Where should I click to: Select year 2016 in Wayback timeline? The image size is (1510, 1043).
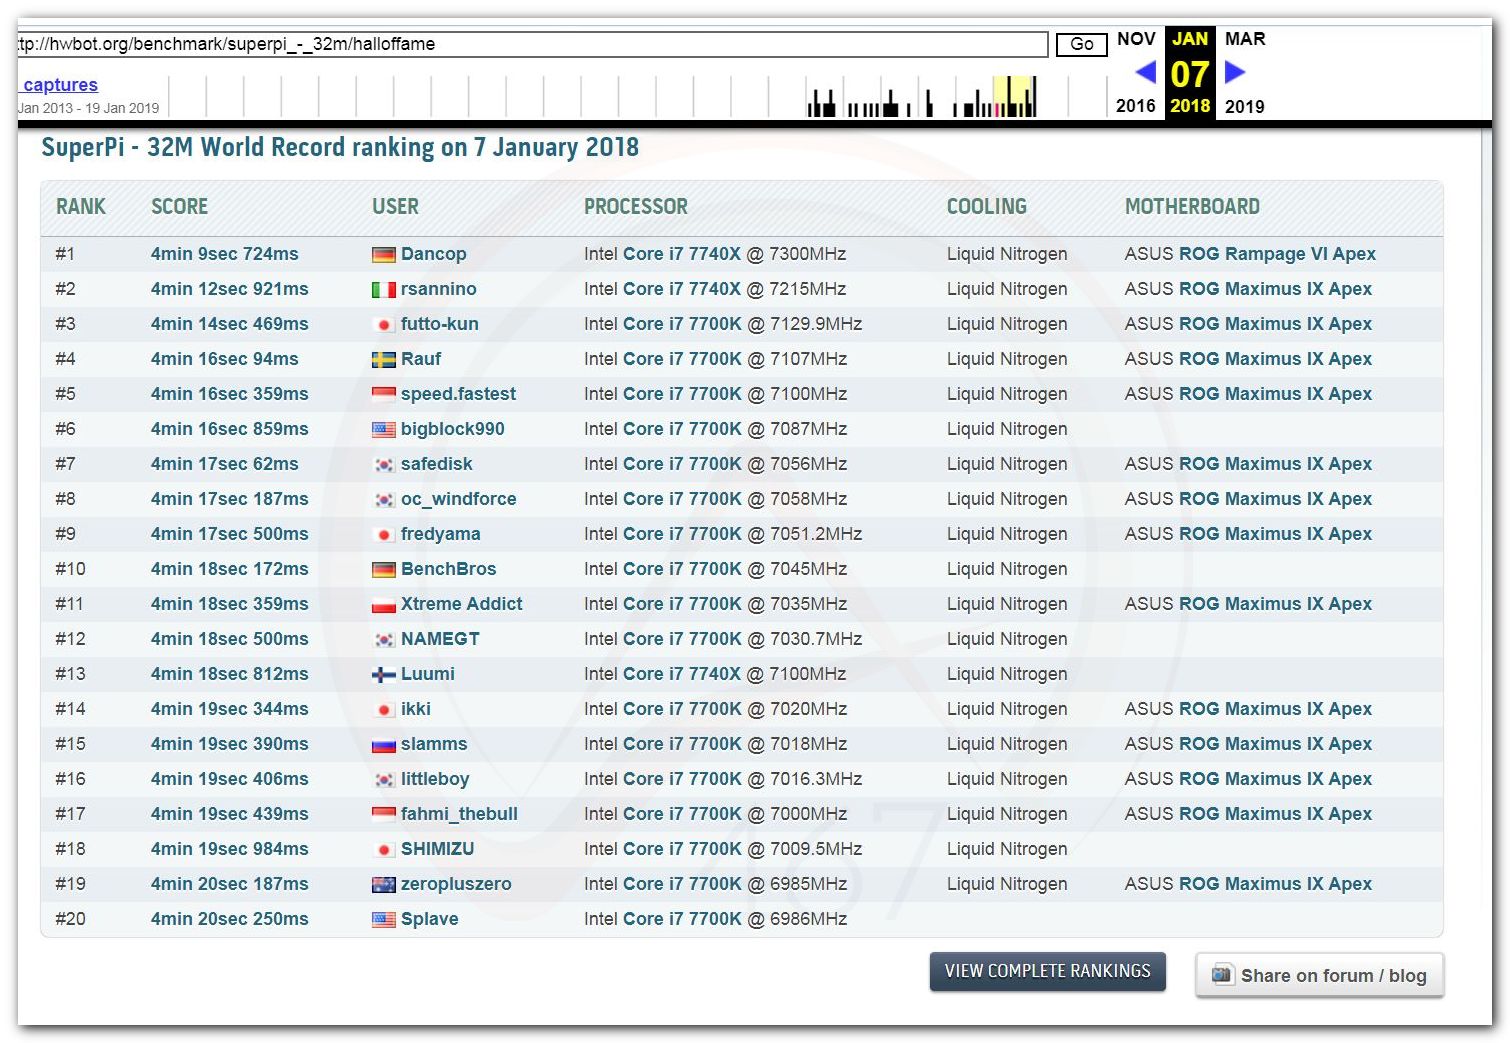click(1136, 106)
